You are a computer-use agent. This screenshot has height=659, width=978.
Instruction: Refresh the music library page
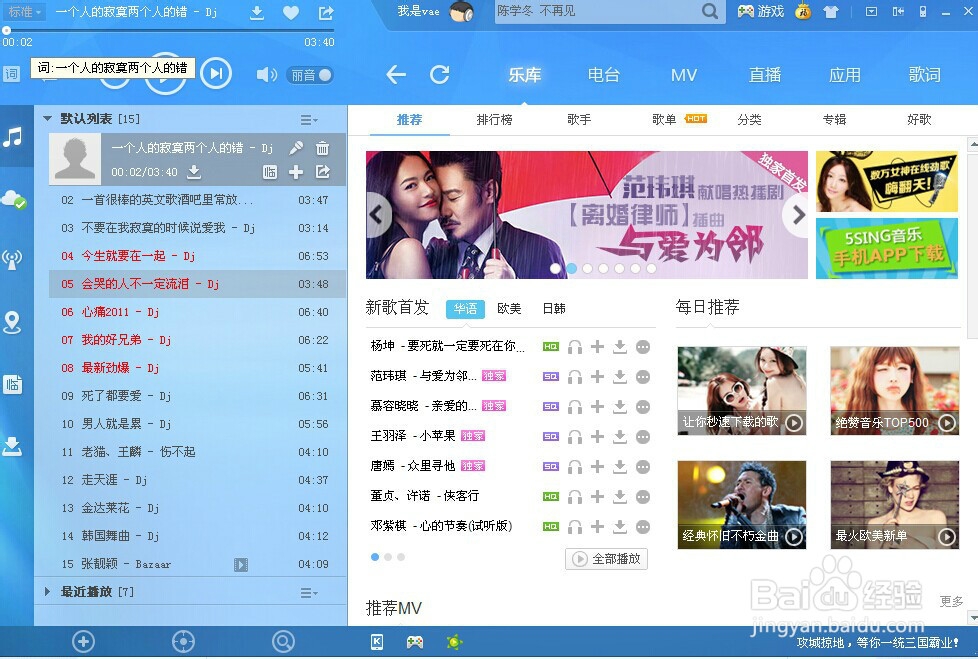(440, 75)
